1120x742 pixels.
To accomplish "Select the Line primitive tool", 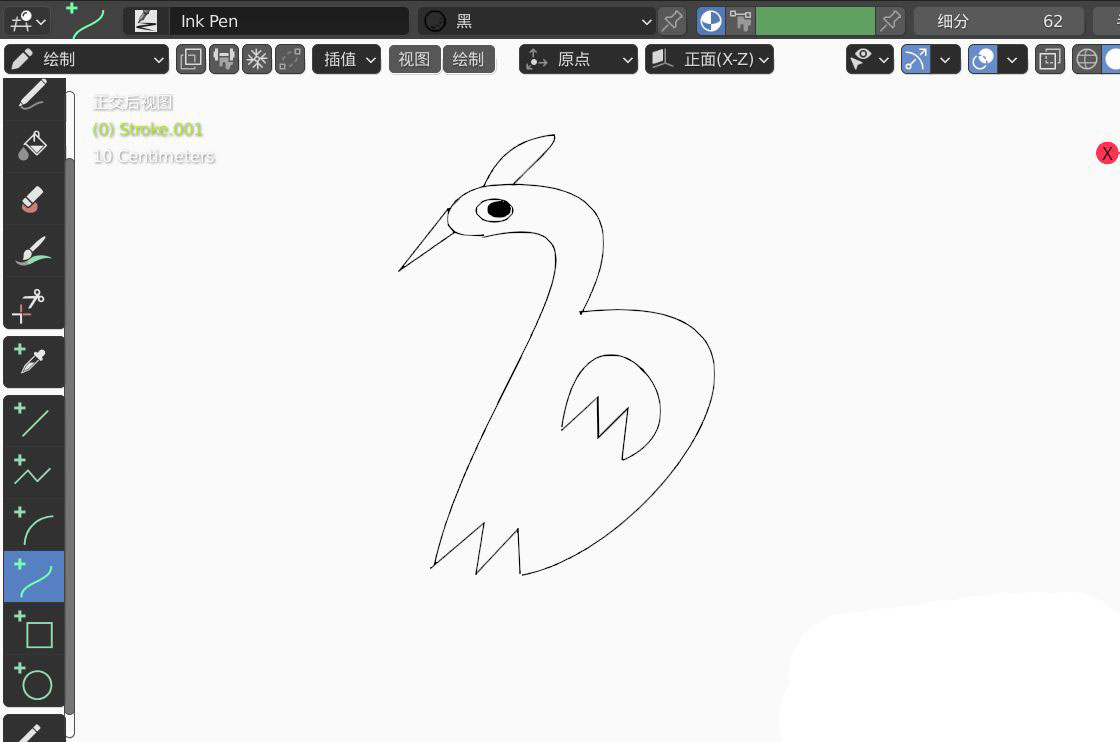I will (x=34, y=421).
